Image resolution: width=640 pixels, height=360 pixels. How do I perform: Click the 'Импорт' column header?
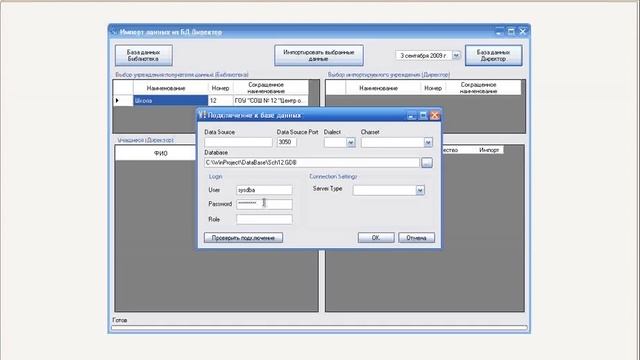click(489, 150)
